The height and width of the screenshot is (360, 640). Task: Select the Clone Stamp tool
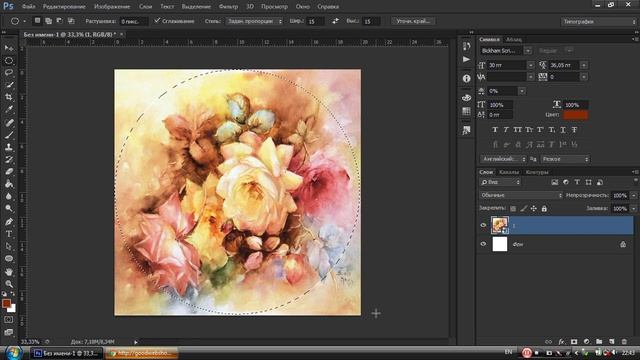pyautogui.click(x=9, y=147)
